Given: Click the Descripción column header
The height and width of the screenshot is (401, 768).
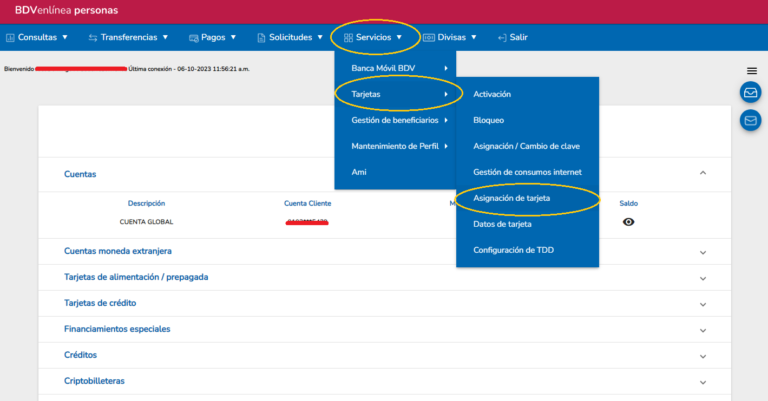Looking at the screenshot, I should 146,203.
